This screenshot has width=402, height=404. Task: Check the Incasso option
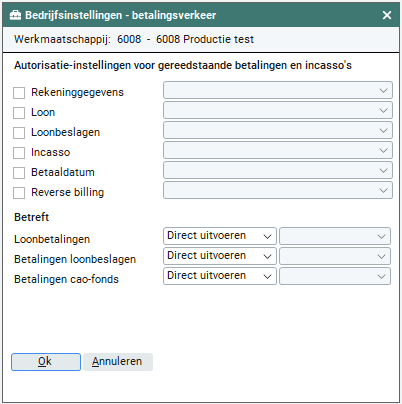[x=19, y=153]
